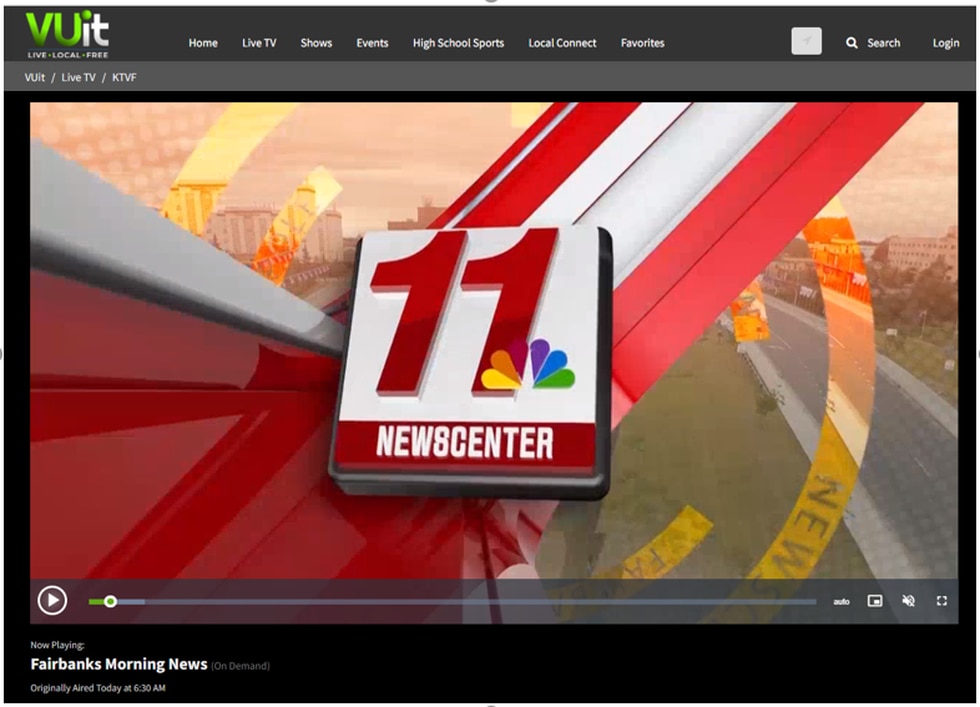980x707 pixels.
Task: Unmute the video audio
Action: 908,601
